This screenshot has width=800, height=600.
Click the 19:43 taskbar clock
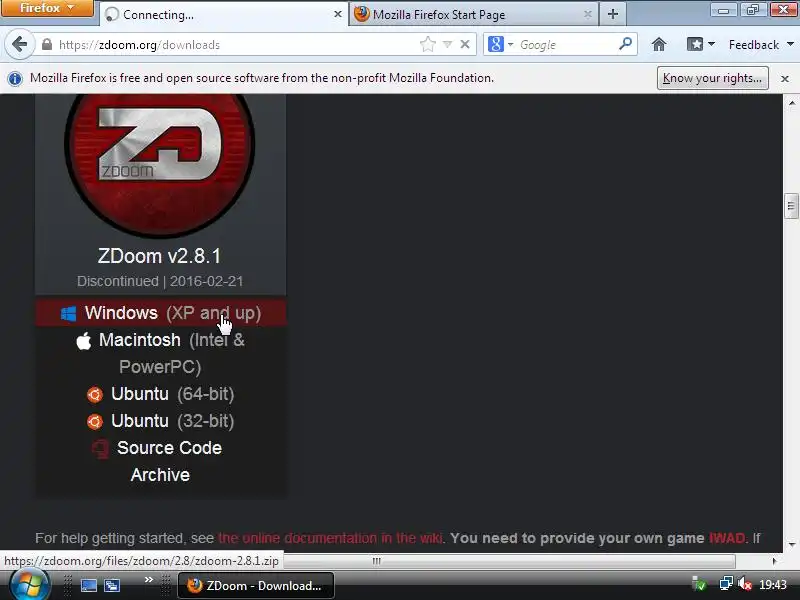coord(772,584)
